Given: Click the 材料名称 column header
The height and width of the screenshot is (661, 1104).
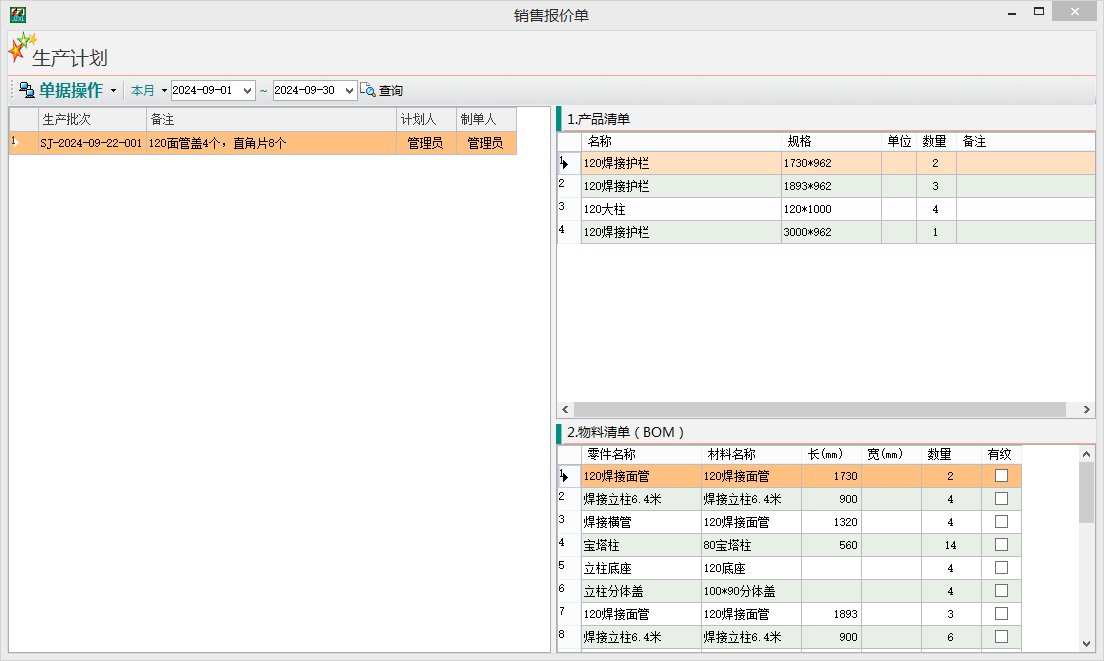Looking at the screenshot, I should click(x=751, y=455).
